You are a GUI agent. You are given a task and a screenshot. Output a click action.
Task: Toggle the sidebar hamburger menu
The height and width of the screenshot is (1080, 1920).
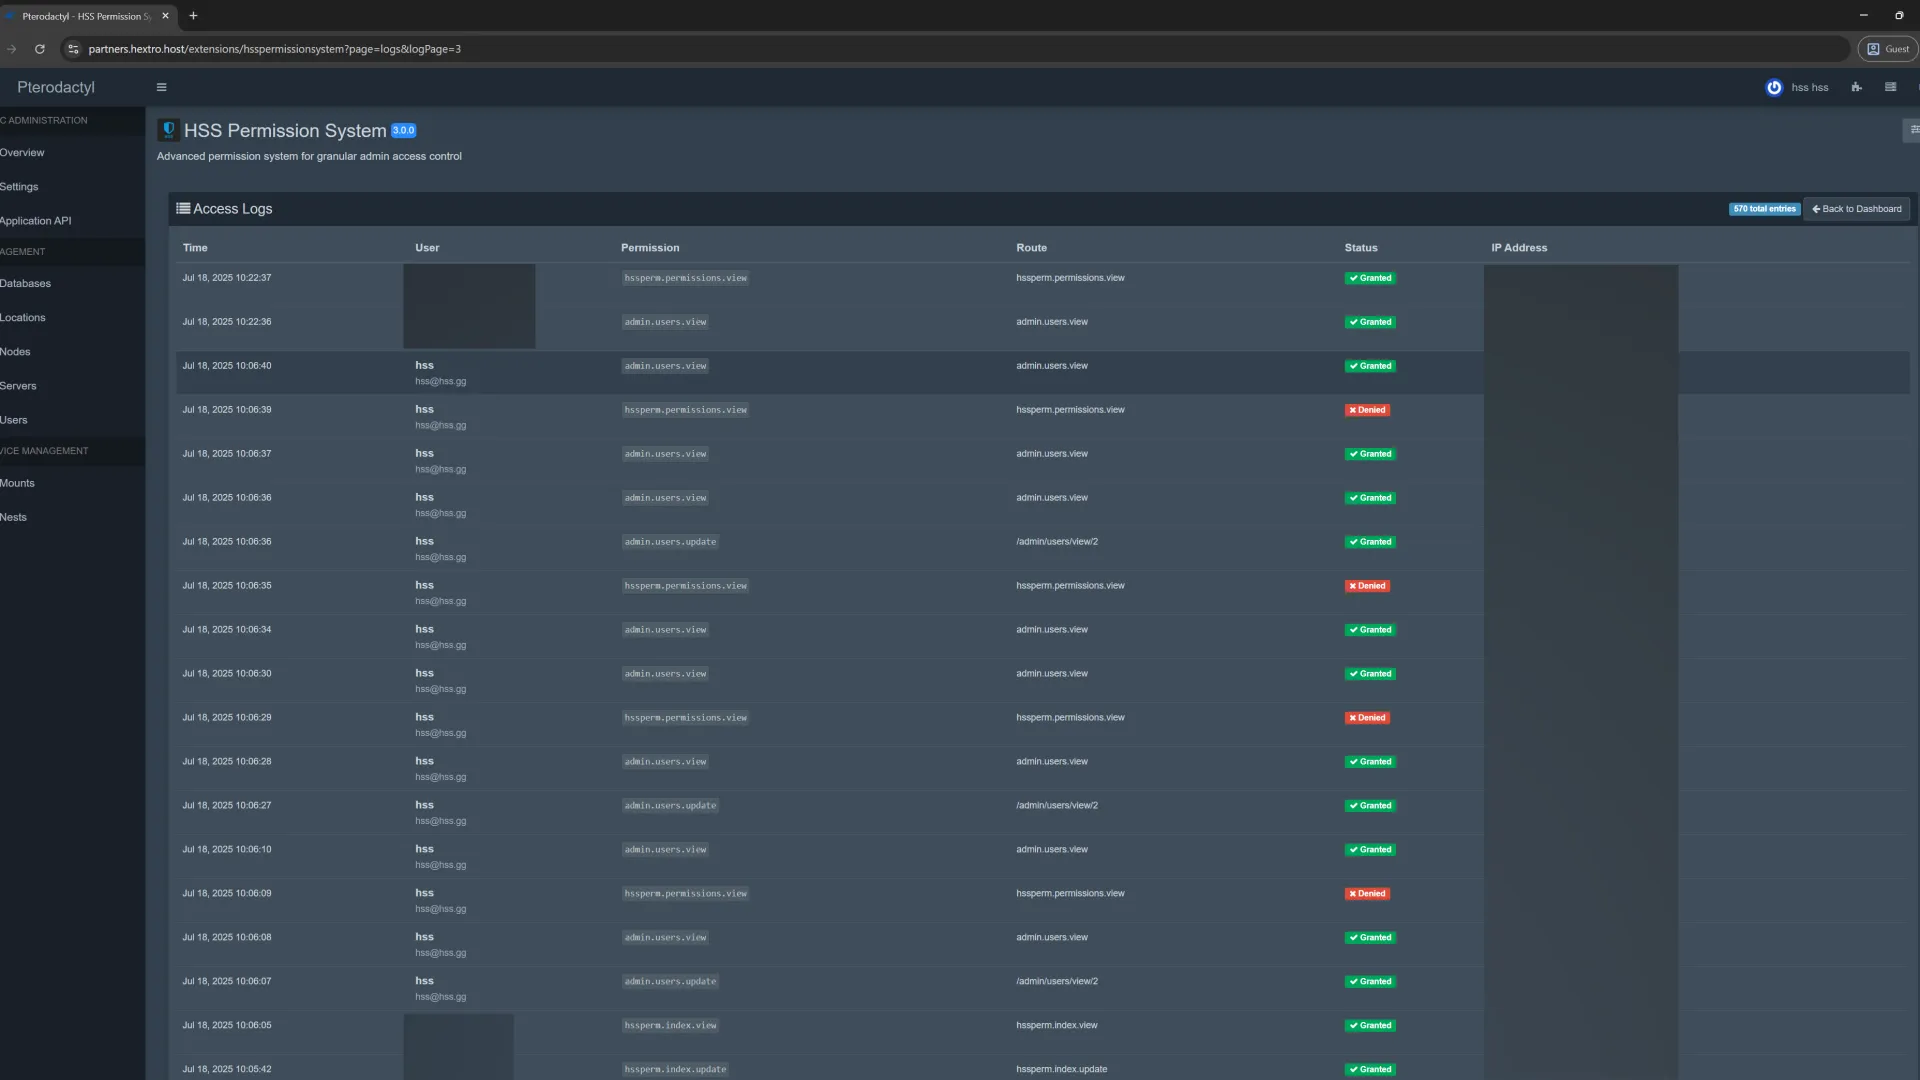[161, 87]
